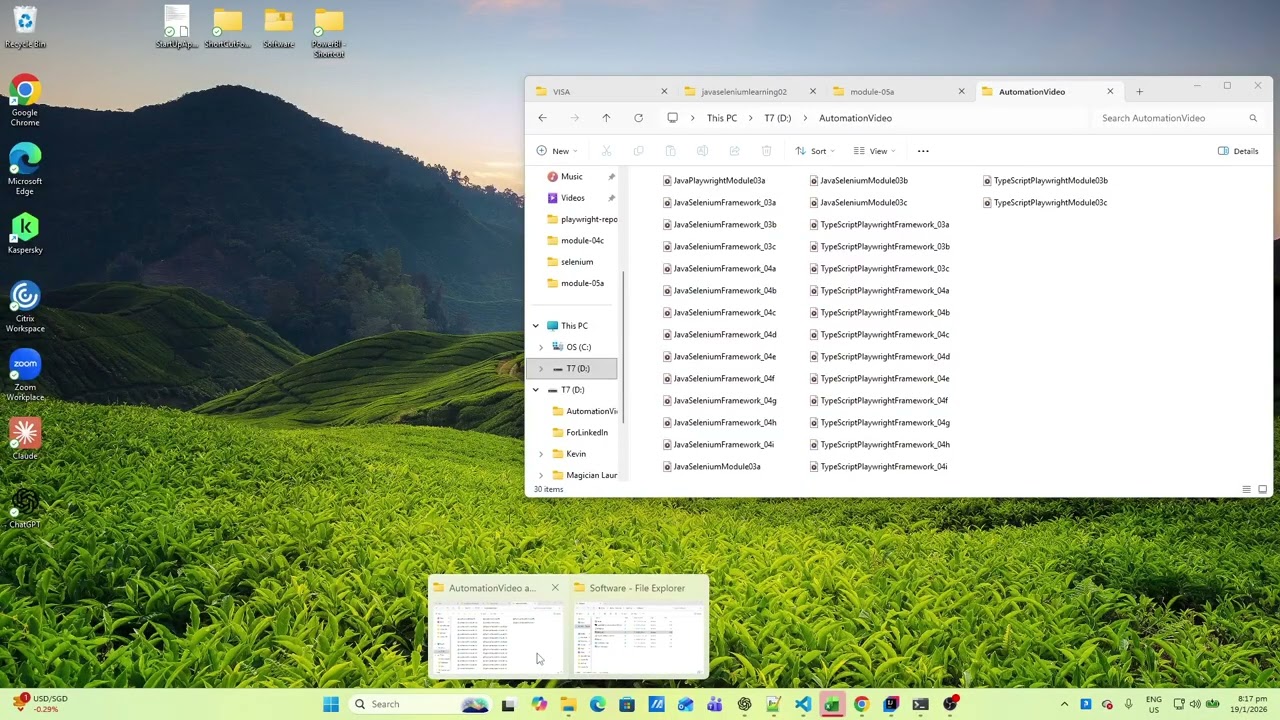Screen dimensions: 1280x720
Task: Click the Windows Start button
Action: click(x=331, y=704)
